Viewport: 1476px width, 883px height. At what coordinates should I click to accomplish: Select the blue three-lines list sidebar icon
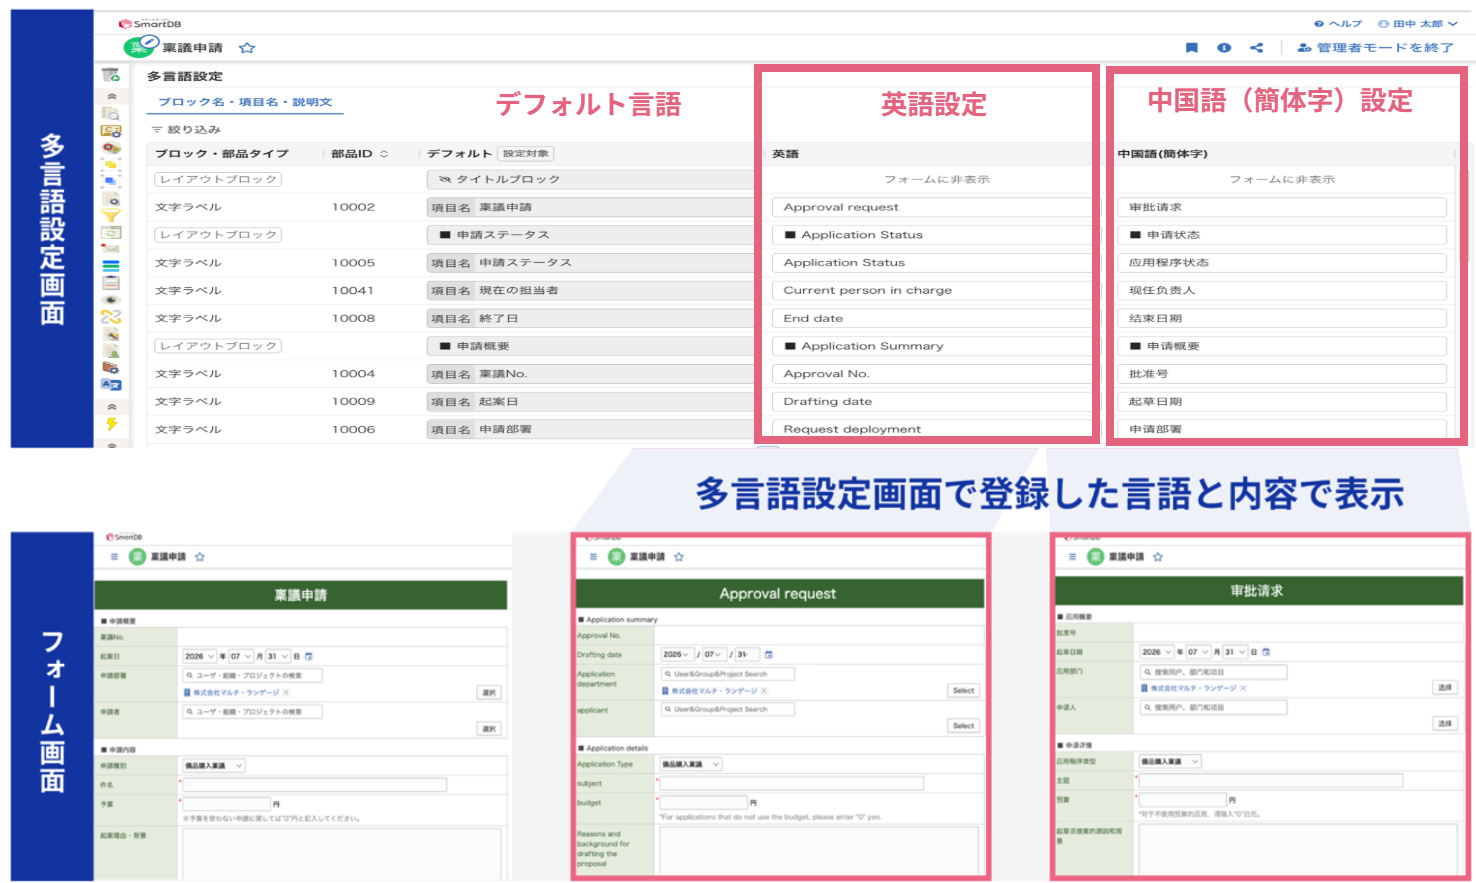click(111, 266)
